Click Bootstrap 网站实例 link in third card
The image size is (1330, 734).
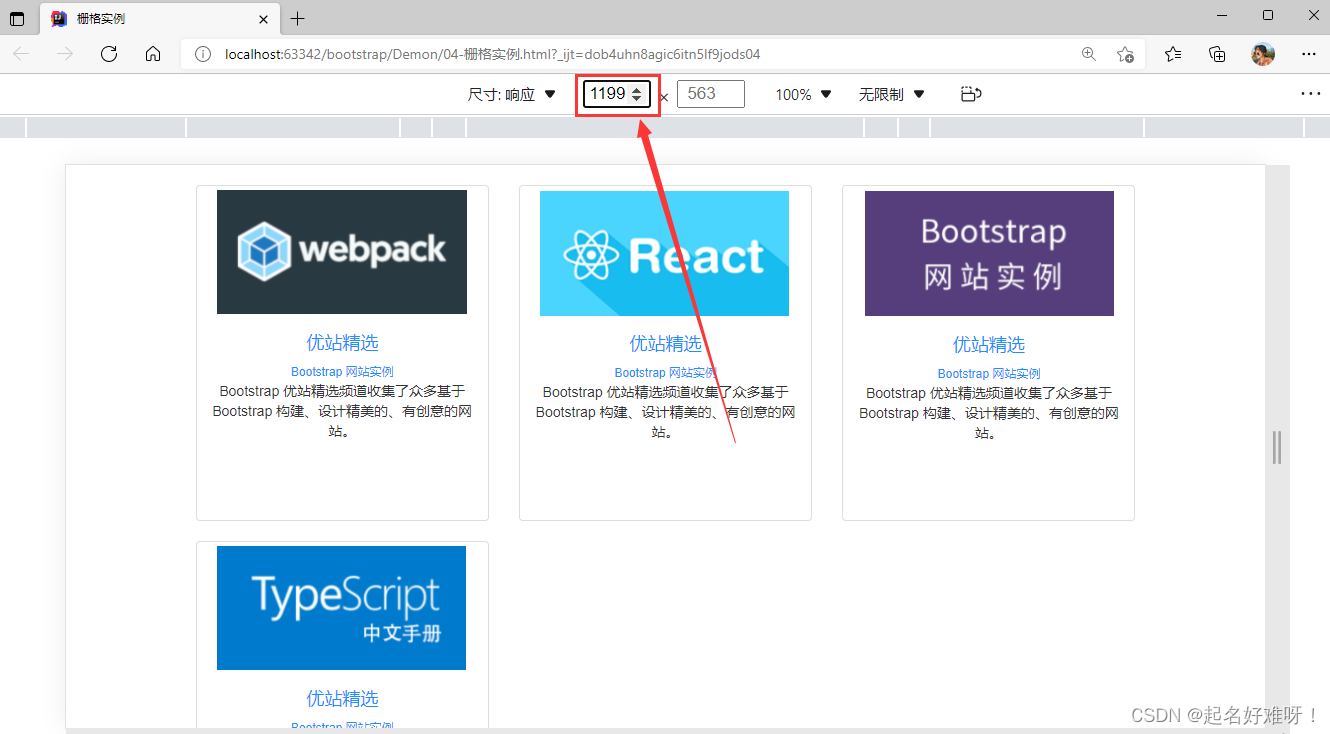[x=988, y=374]
